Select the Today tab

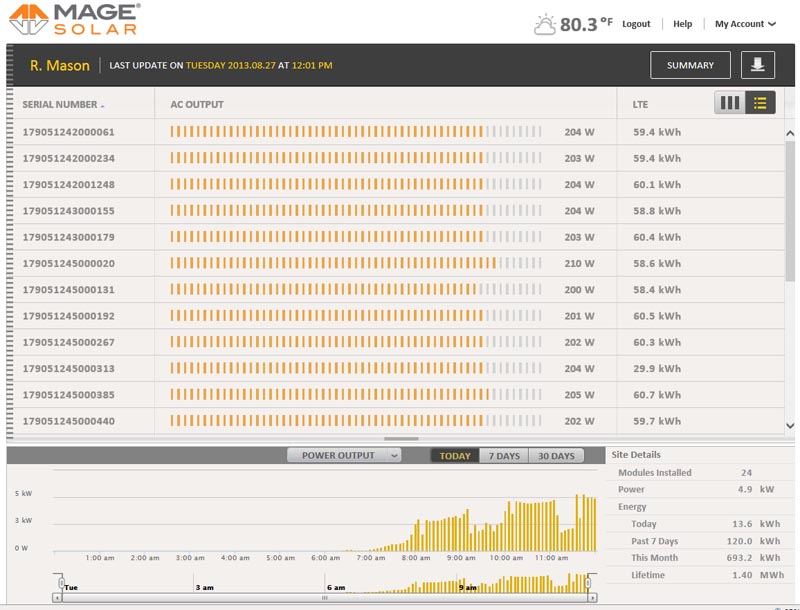455,456
